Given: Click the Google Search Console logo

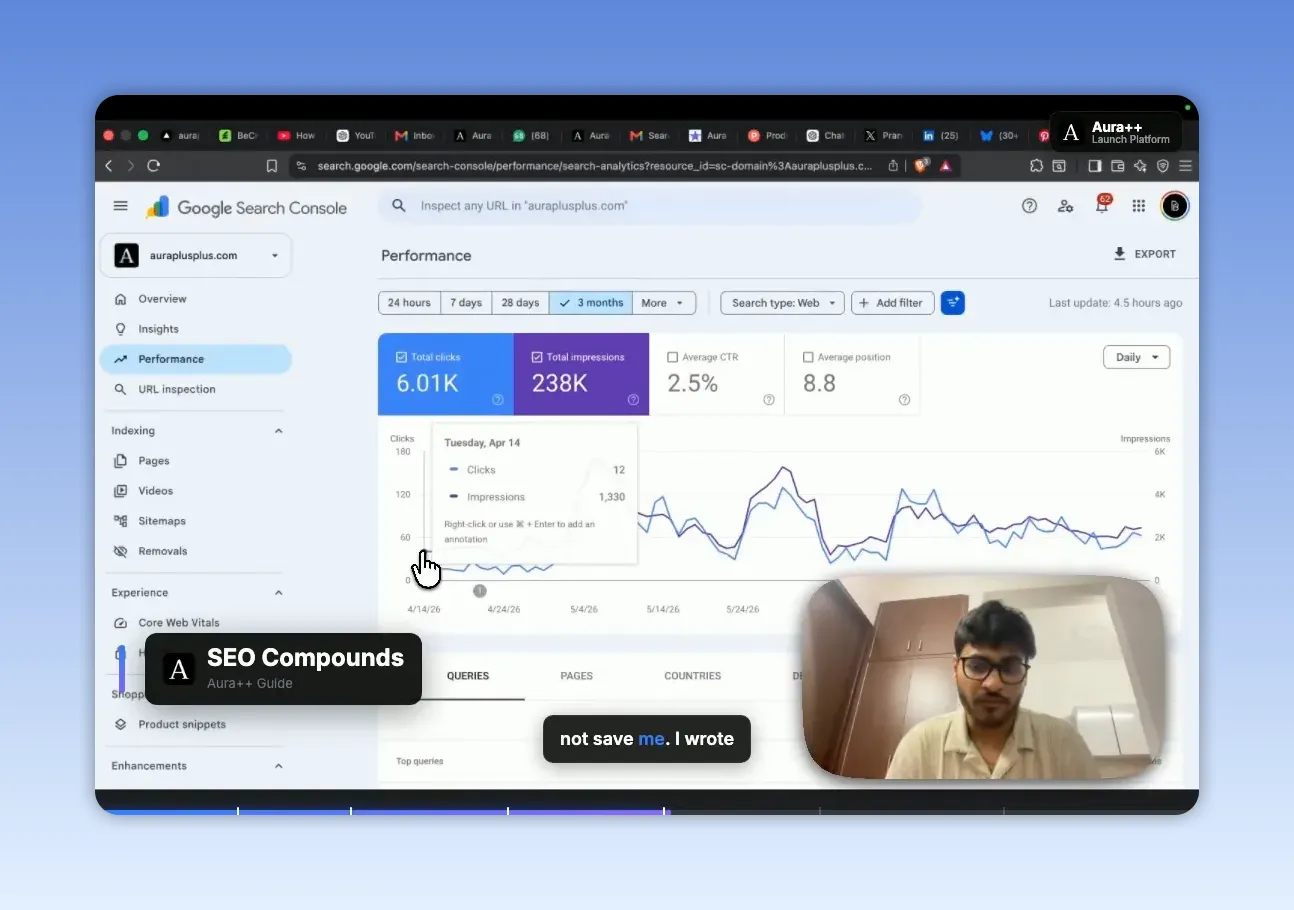Looking at the screenshot, I should pos(246,207).
